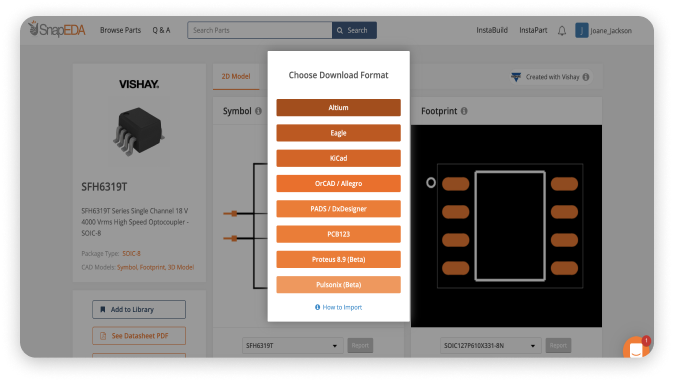Click the Symbol info icon
The height and width of the screenshot is (382, 675).
[x=258, y=111]
